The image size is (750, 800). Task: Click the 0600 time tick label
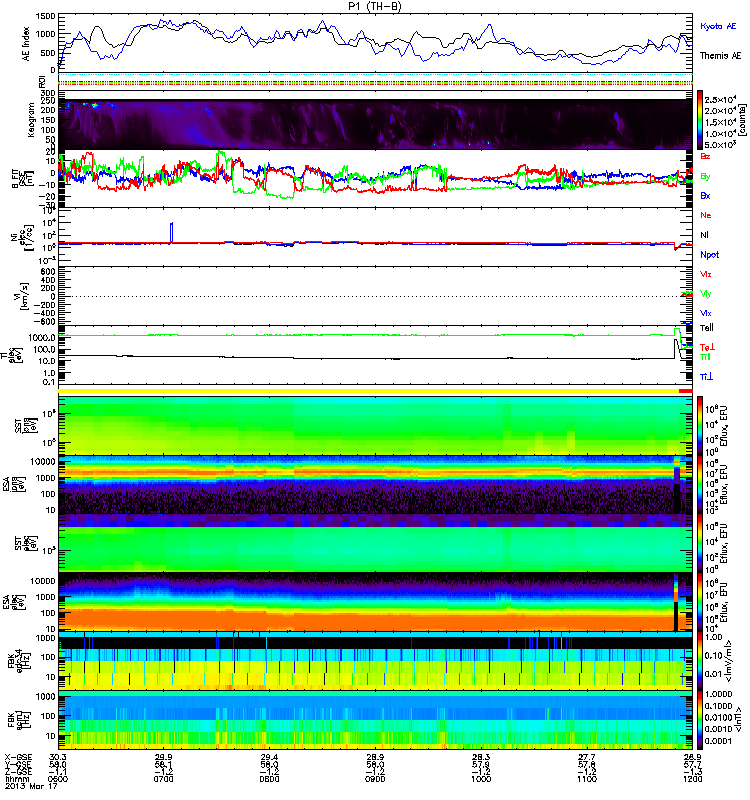click(x=58, y=779)
